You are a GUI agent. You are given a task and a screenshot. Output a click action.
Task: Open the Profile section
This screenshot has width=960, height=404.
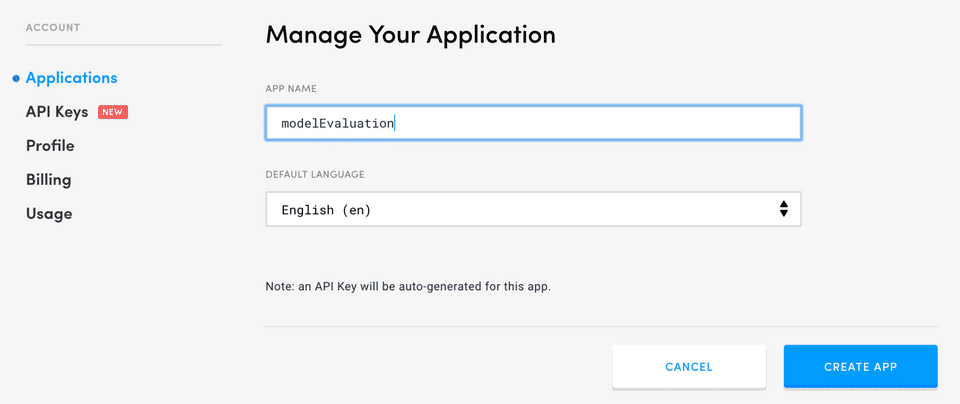[x=50, y=146]
